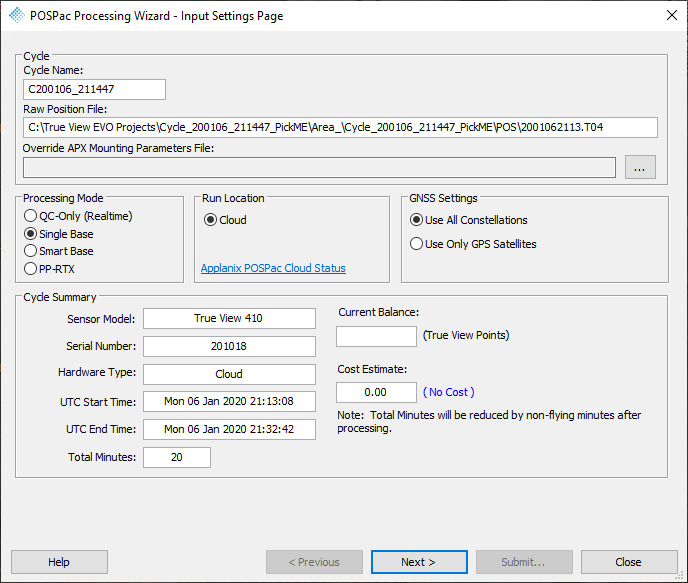Click the Close button at bottom

(629, 562)
